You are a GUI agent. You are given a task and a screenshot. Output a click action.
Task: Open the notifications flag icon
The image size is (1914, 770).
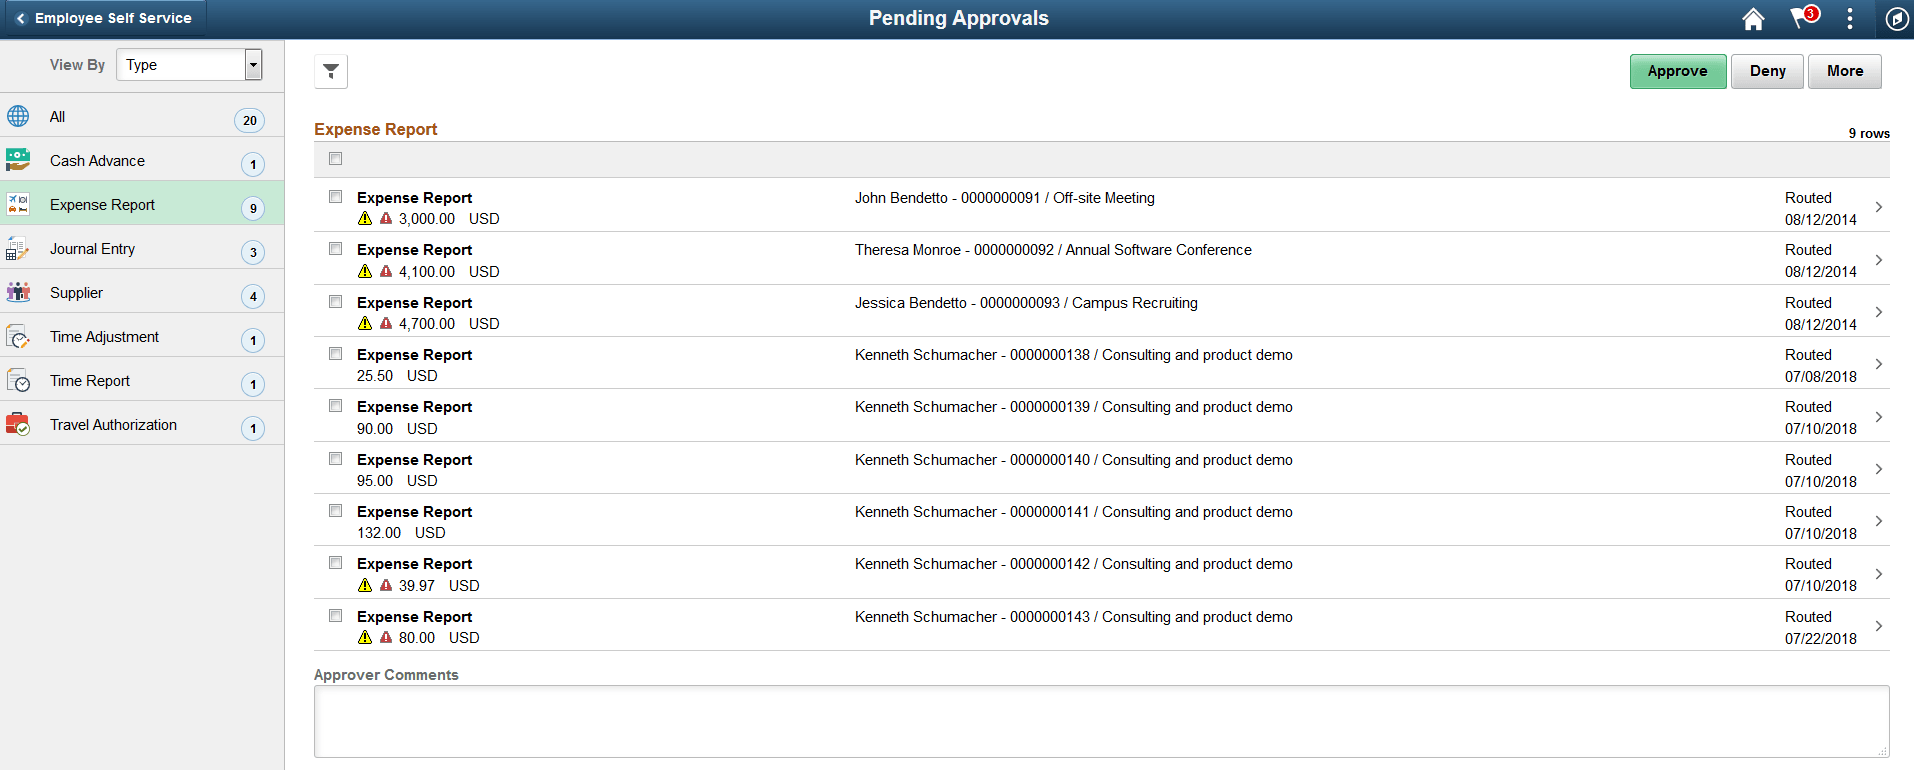click(1799, 18)
